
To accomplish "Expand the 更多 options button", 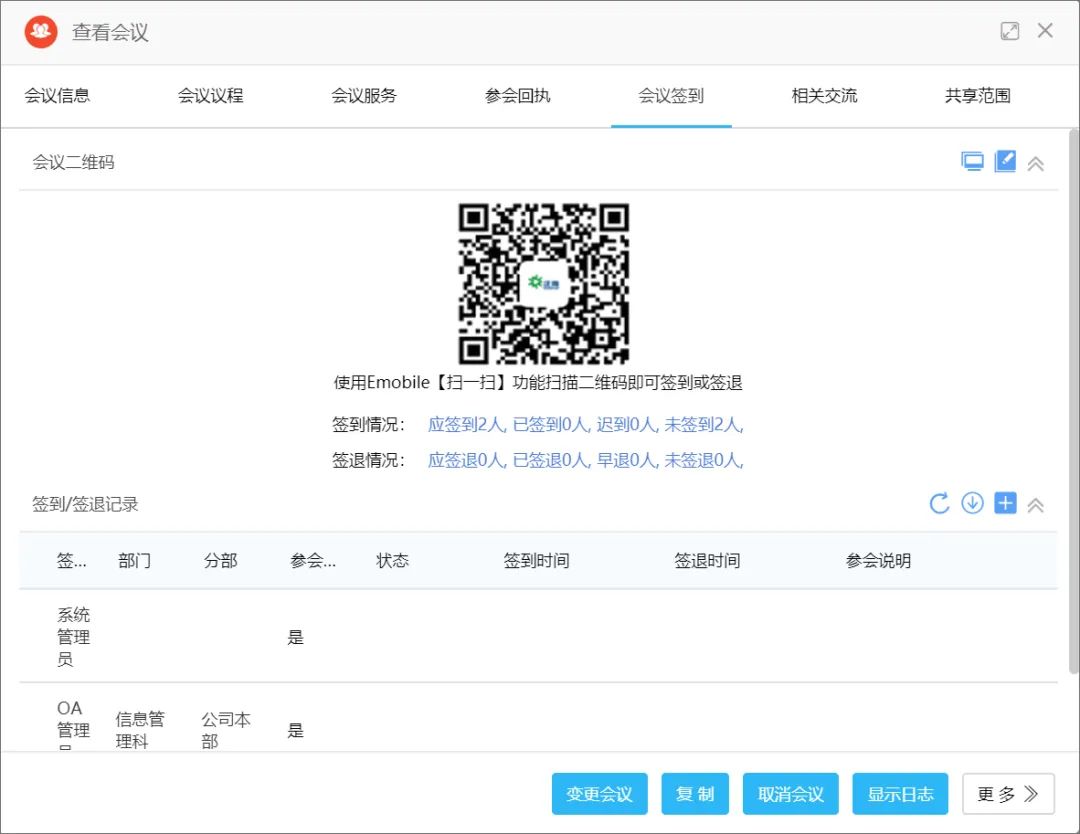I will coord(1008,794).
